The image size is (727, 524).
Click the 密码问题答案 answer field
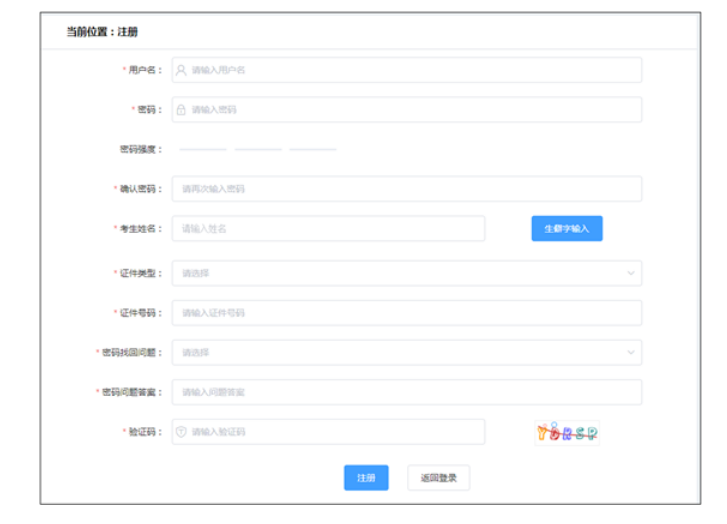405,392
